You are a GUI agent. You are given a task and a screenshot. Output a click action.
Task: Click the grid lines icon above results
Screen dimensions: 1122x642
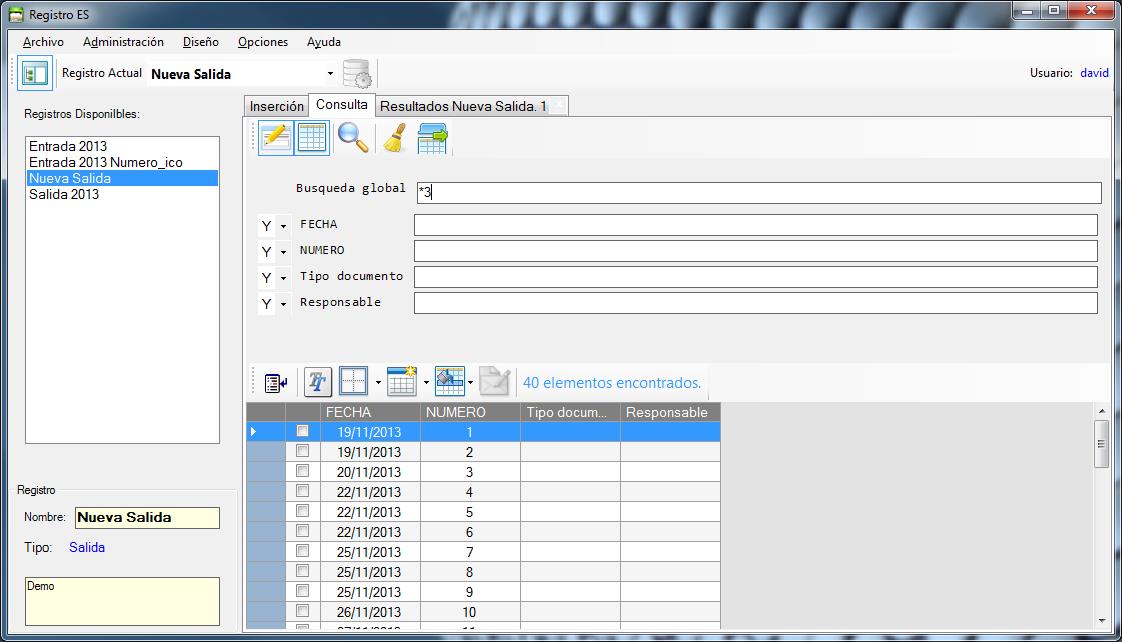click(353, 382)
